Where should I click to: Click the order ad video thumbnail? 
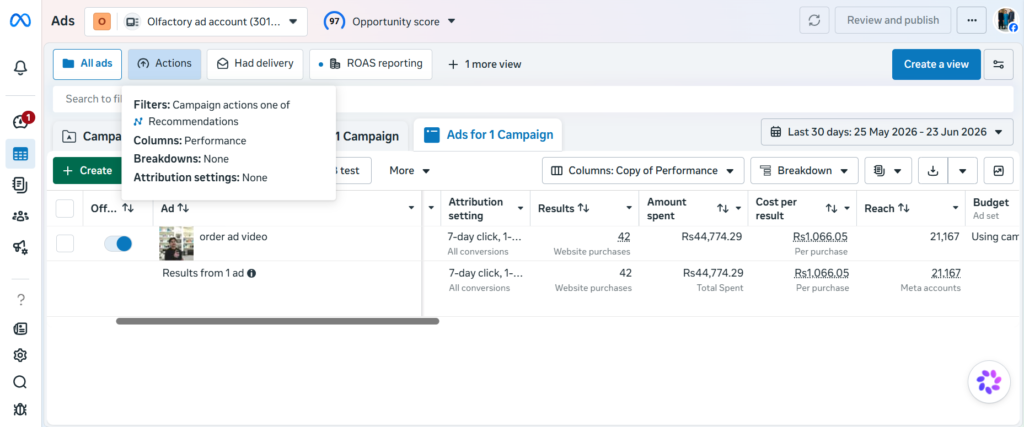pos(176,244)
